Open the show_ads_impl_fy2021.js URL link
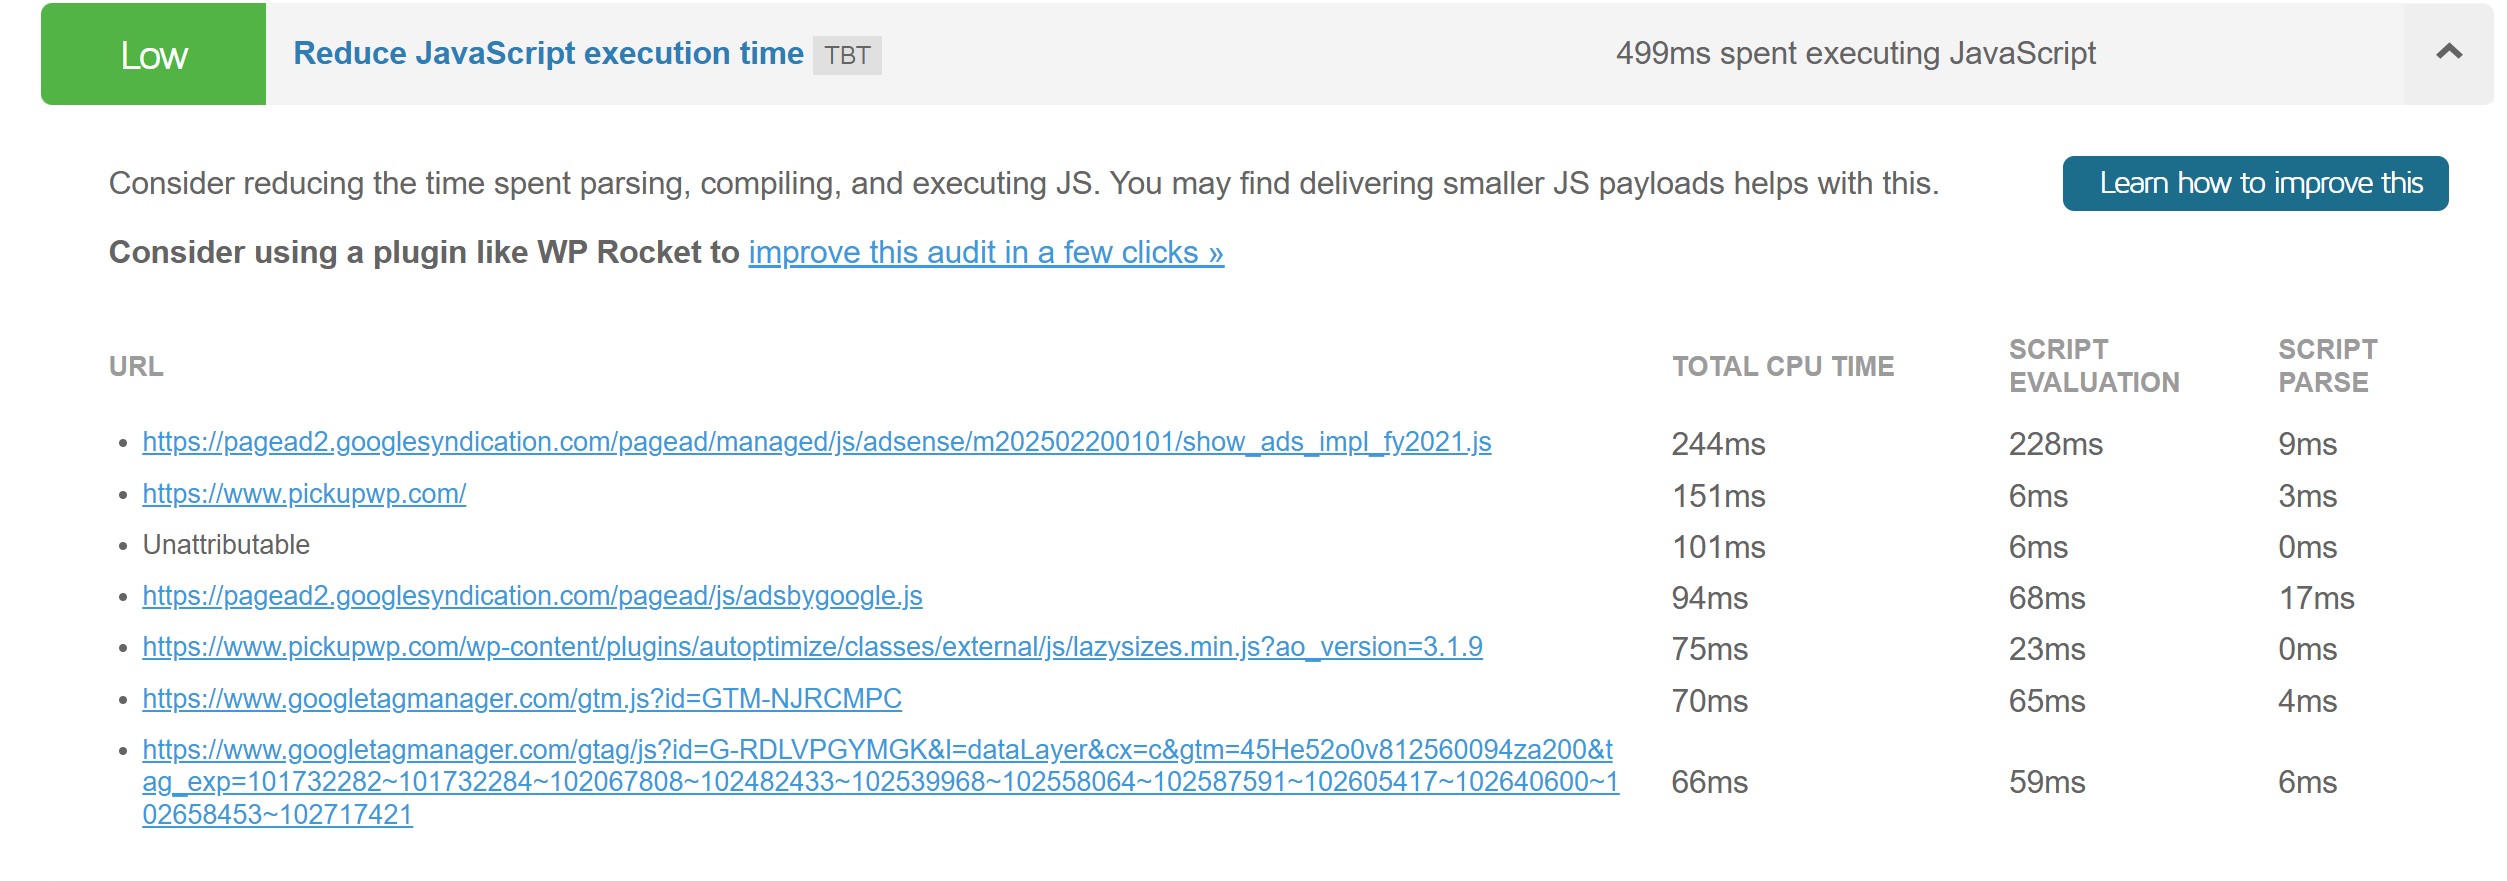This screenshot has height=881, width=2507. [x=817, y=442]
